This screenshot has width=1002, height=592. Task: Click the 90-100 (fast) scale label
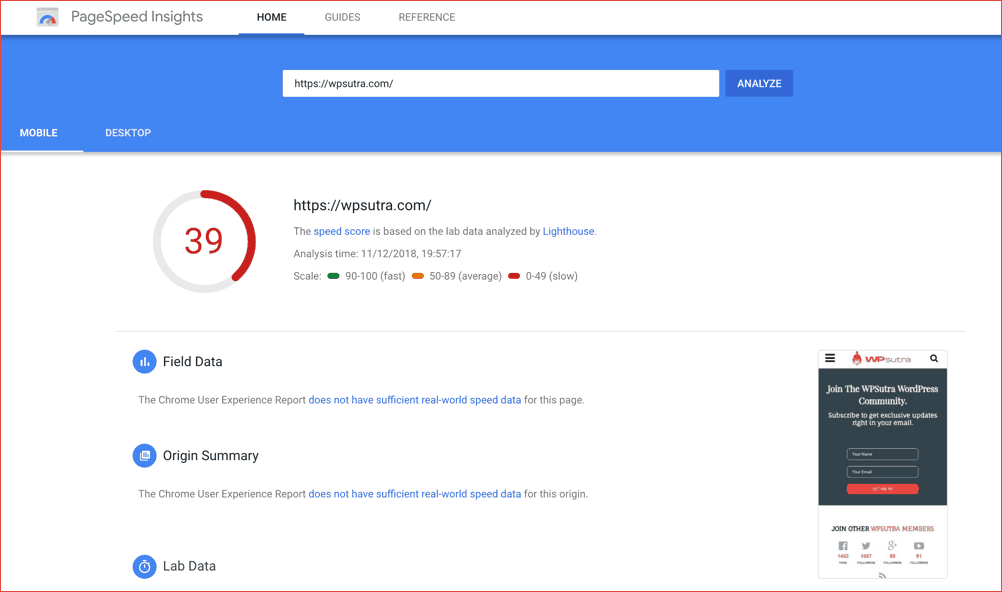(x=375, y=276)
